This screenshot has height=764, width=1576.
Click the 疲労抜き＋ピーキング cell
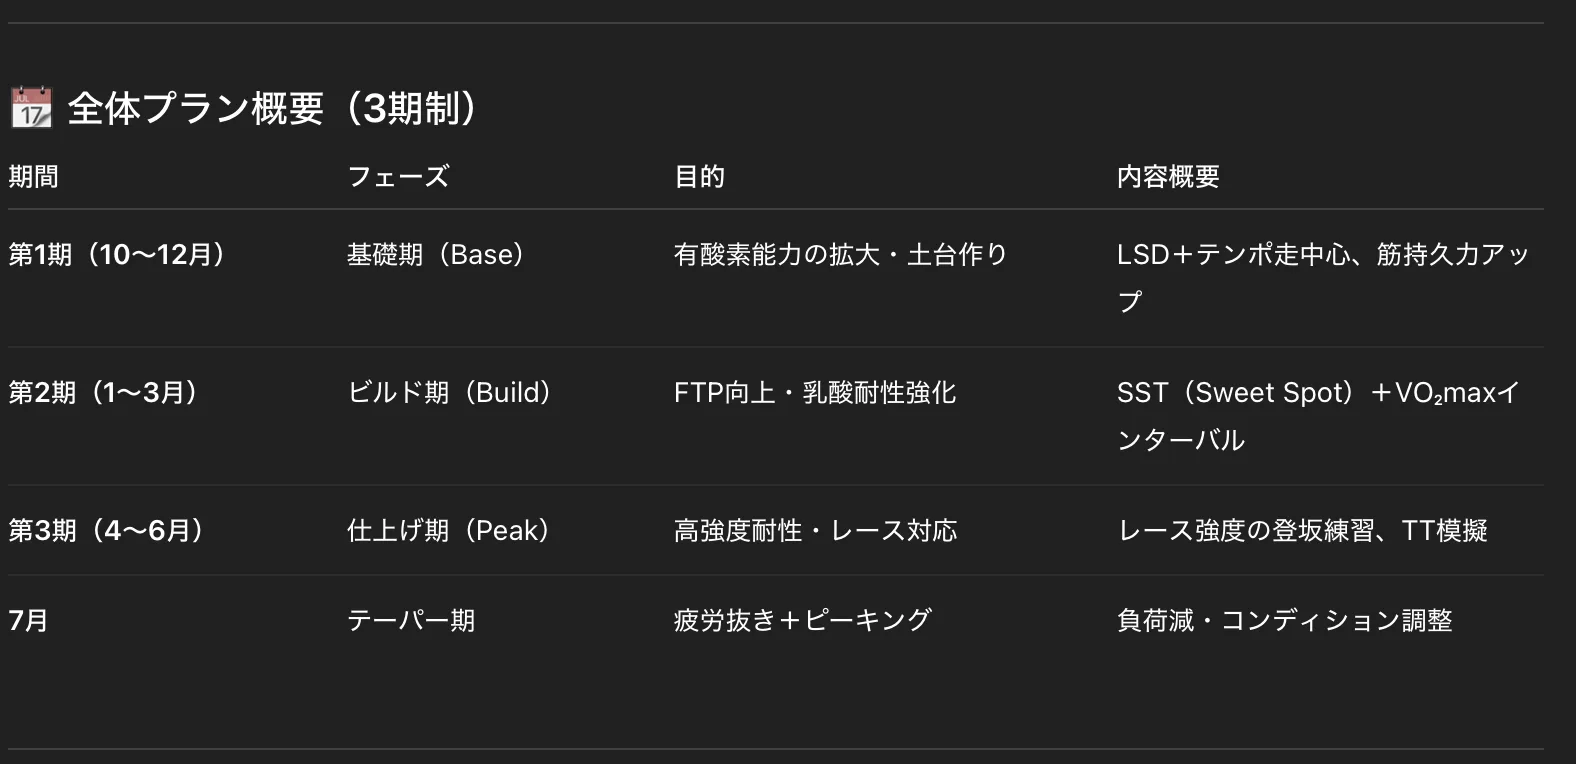[802, 621]
